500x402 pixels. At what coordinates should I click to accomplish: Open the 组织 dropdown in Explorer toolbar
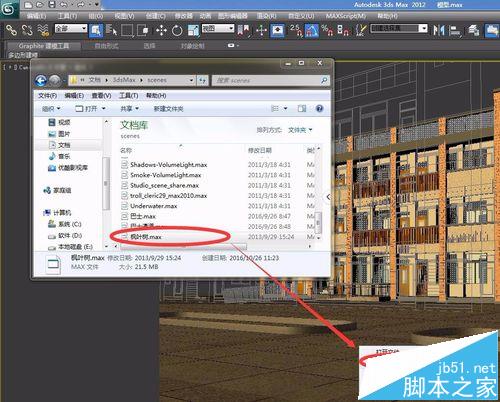[x=51, y=109]
